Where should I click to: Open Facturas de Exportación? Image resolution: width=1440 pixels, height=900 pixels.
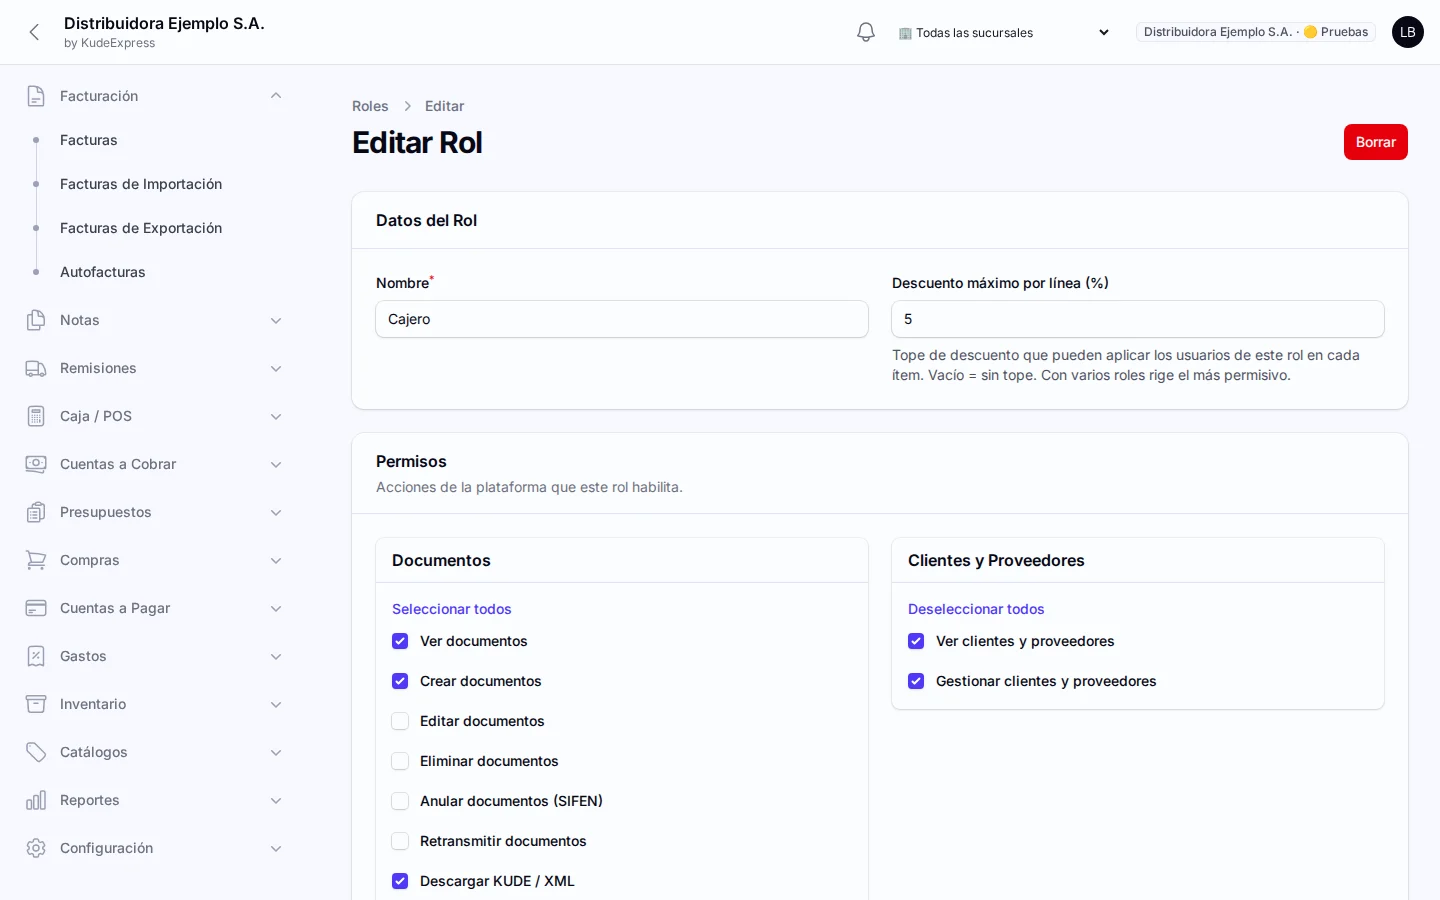141,228
